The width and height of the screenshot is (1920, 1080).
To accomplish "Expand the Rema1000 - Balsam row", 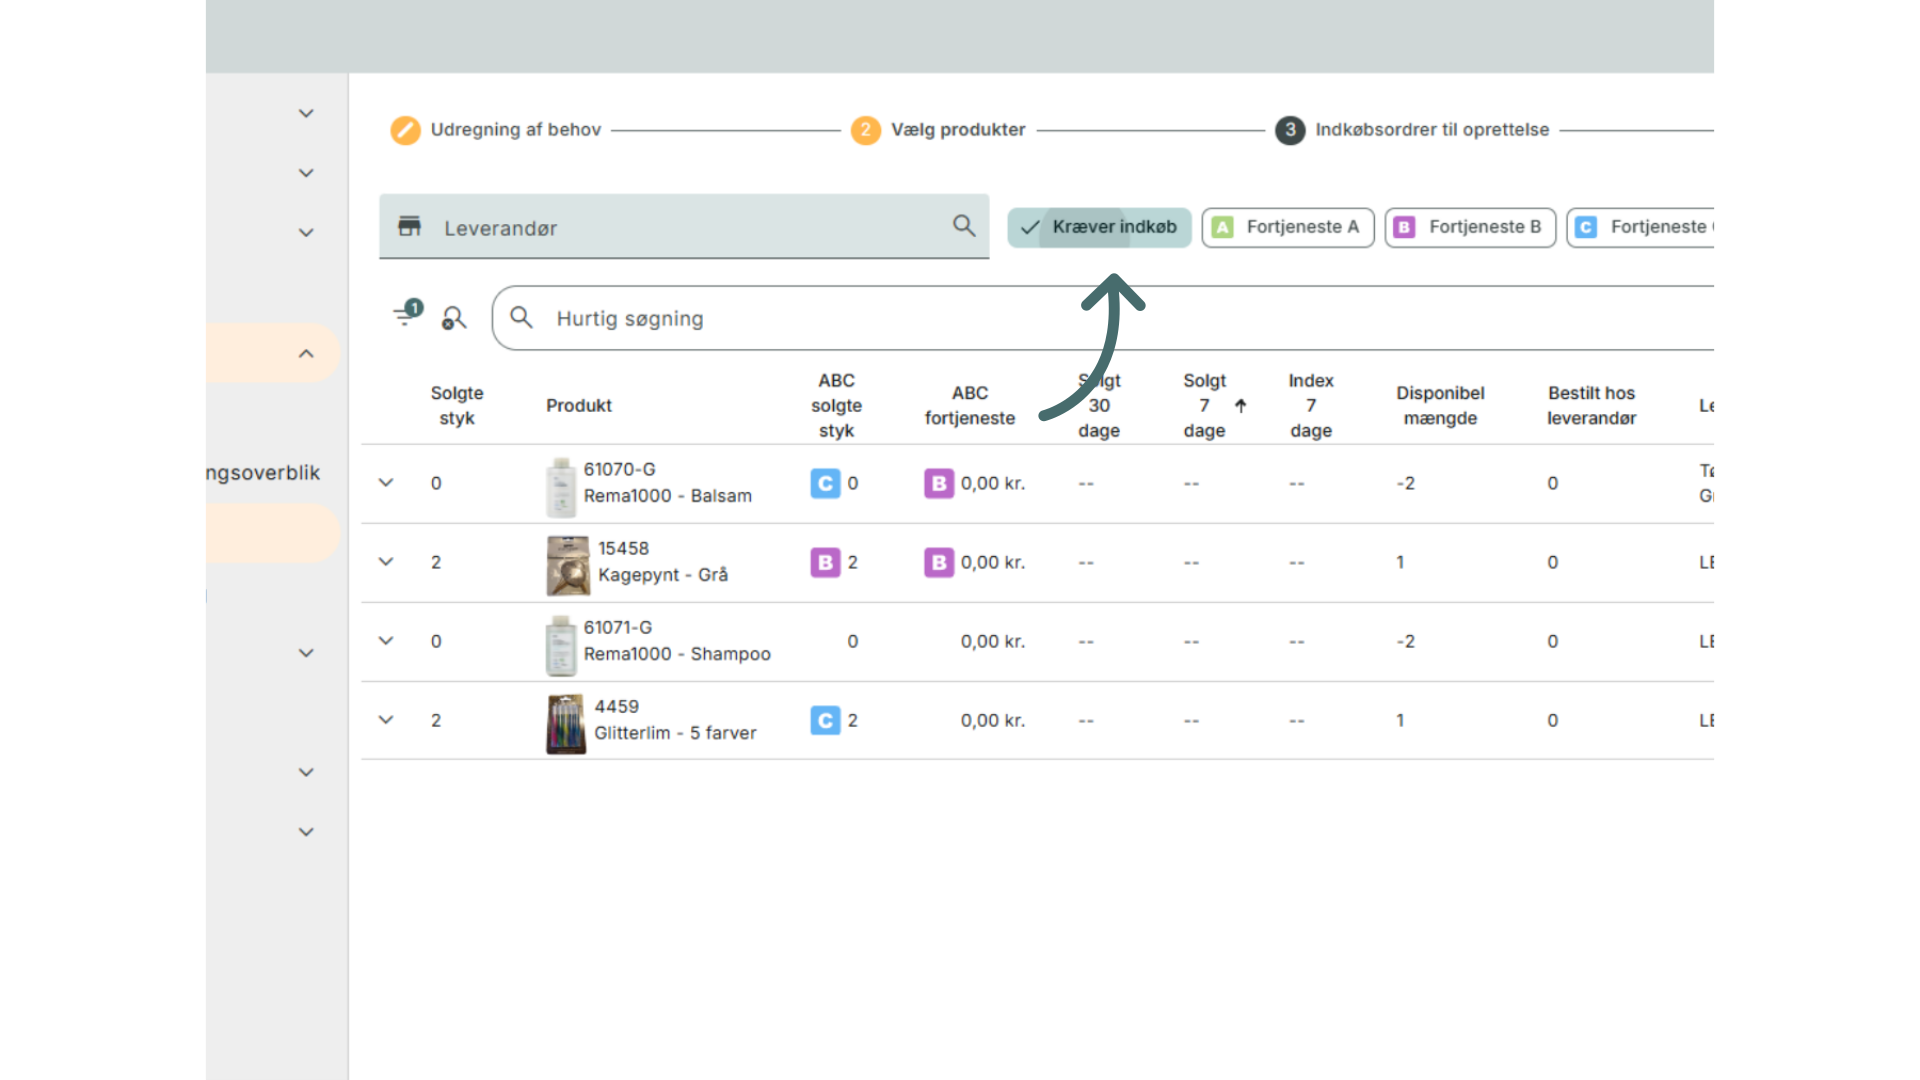I will click(x=386, y=483).
